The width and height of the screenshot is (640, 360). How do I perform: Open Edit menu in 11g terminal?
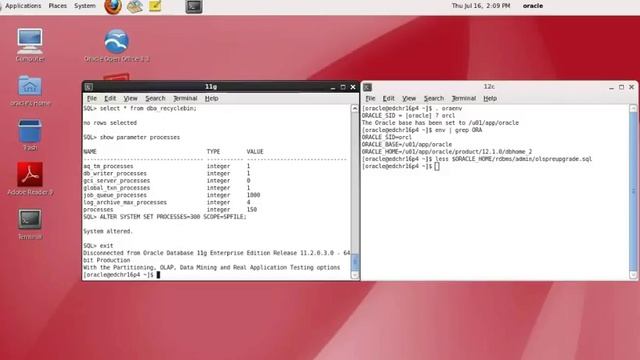[110, 98]
